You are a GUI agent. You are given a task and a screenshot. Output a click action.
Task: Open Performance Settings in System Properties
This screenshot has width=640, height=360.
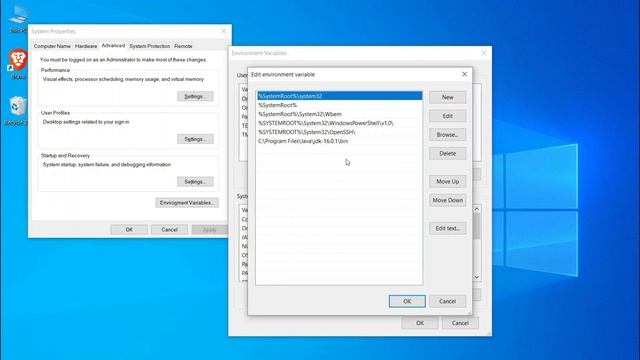click(195, 96)
